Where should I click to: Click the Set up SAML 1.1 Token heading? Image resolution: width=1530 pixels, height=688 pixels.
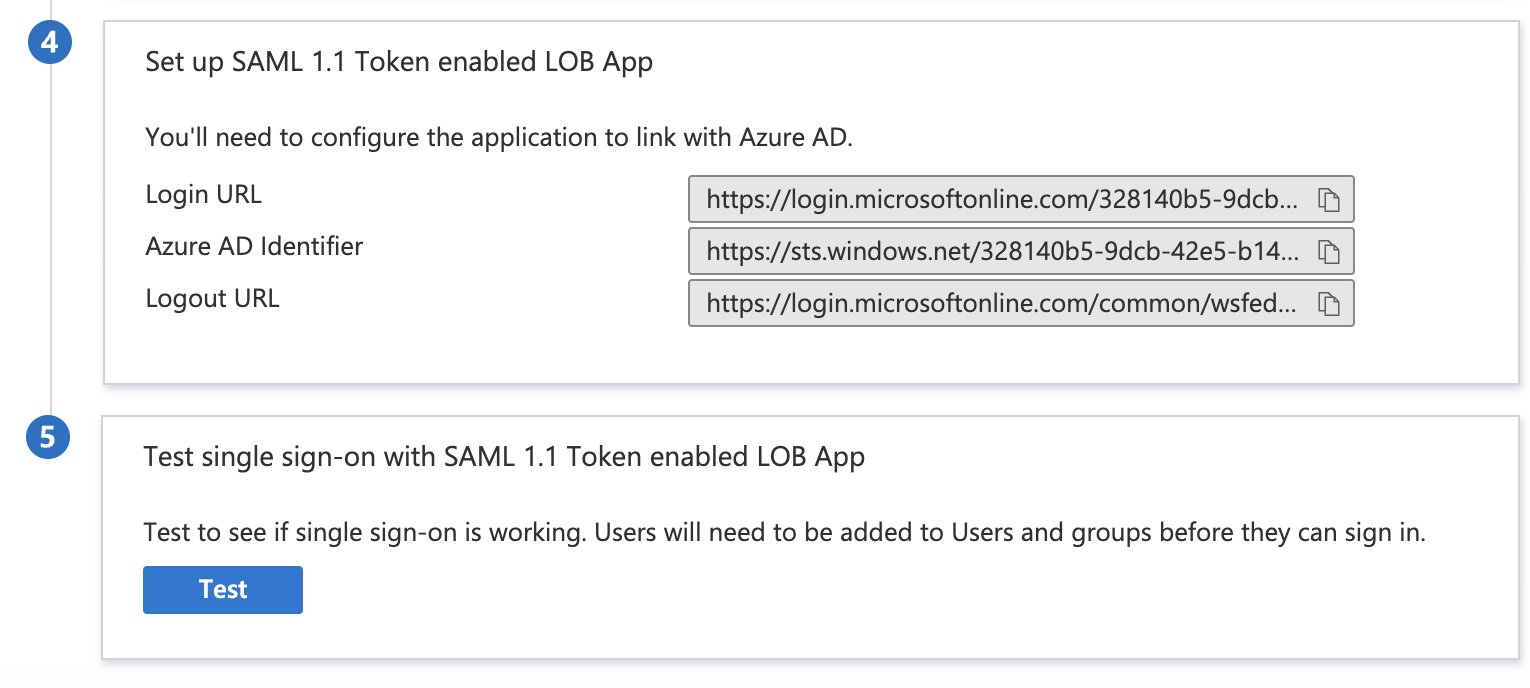coord(399,61)
